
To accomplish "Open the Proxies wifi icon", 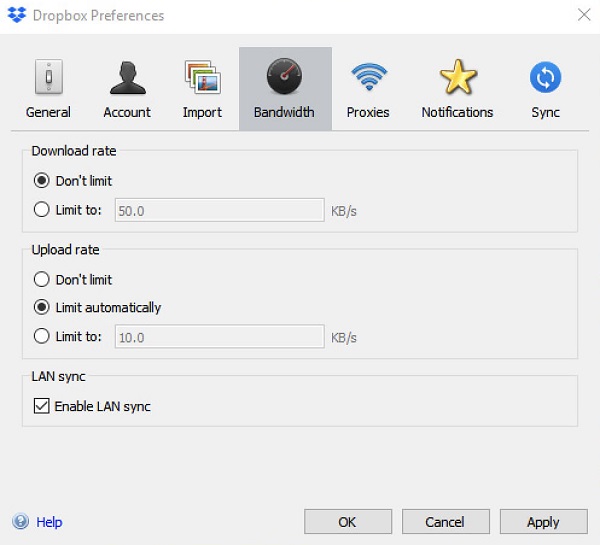I will tap(369, 77).
